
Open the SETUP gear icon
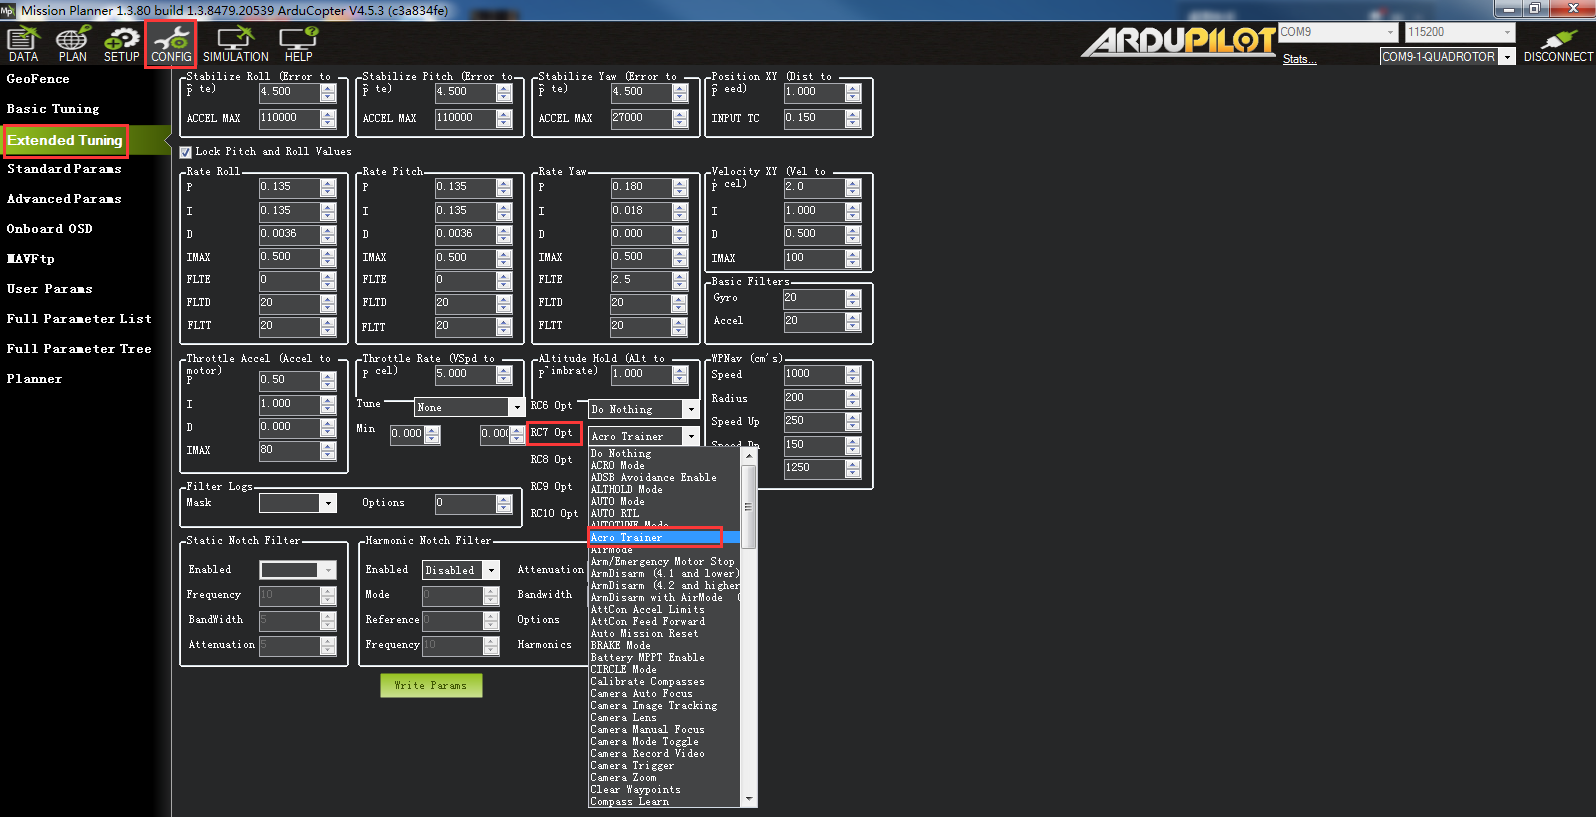[121, 44]
